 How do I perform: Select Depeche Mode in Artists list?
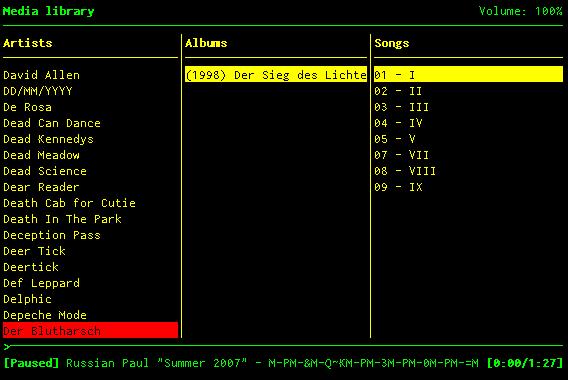[x=45, y=315]
